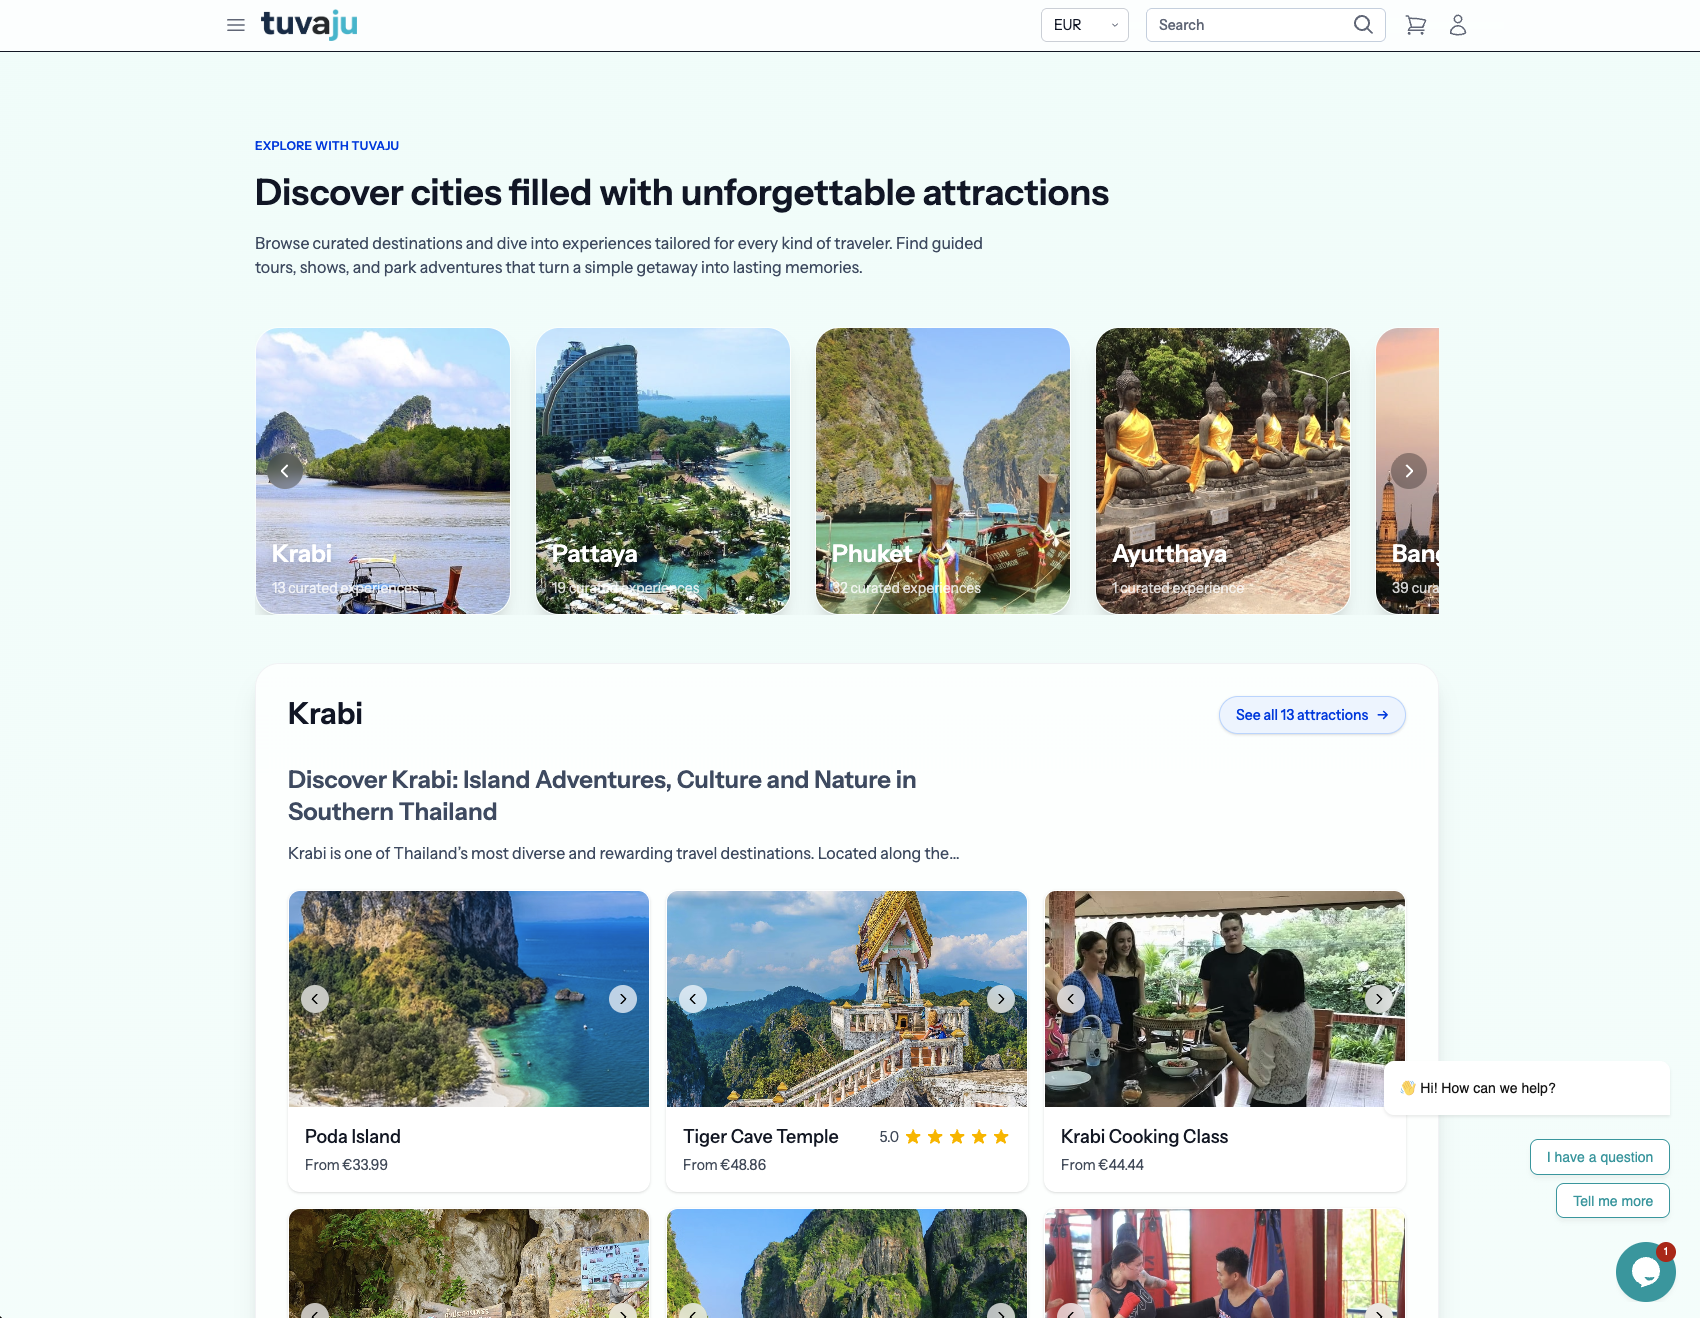Click 'Hi! How can we help?' chat message
Viewport: 1700px width, 1318px height.
(1527, 1088)
